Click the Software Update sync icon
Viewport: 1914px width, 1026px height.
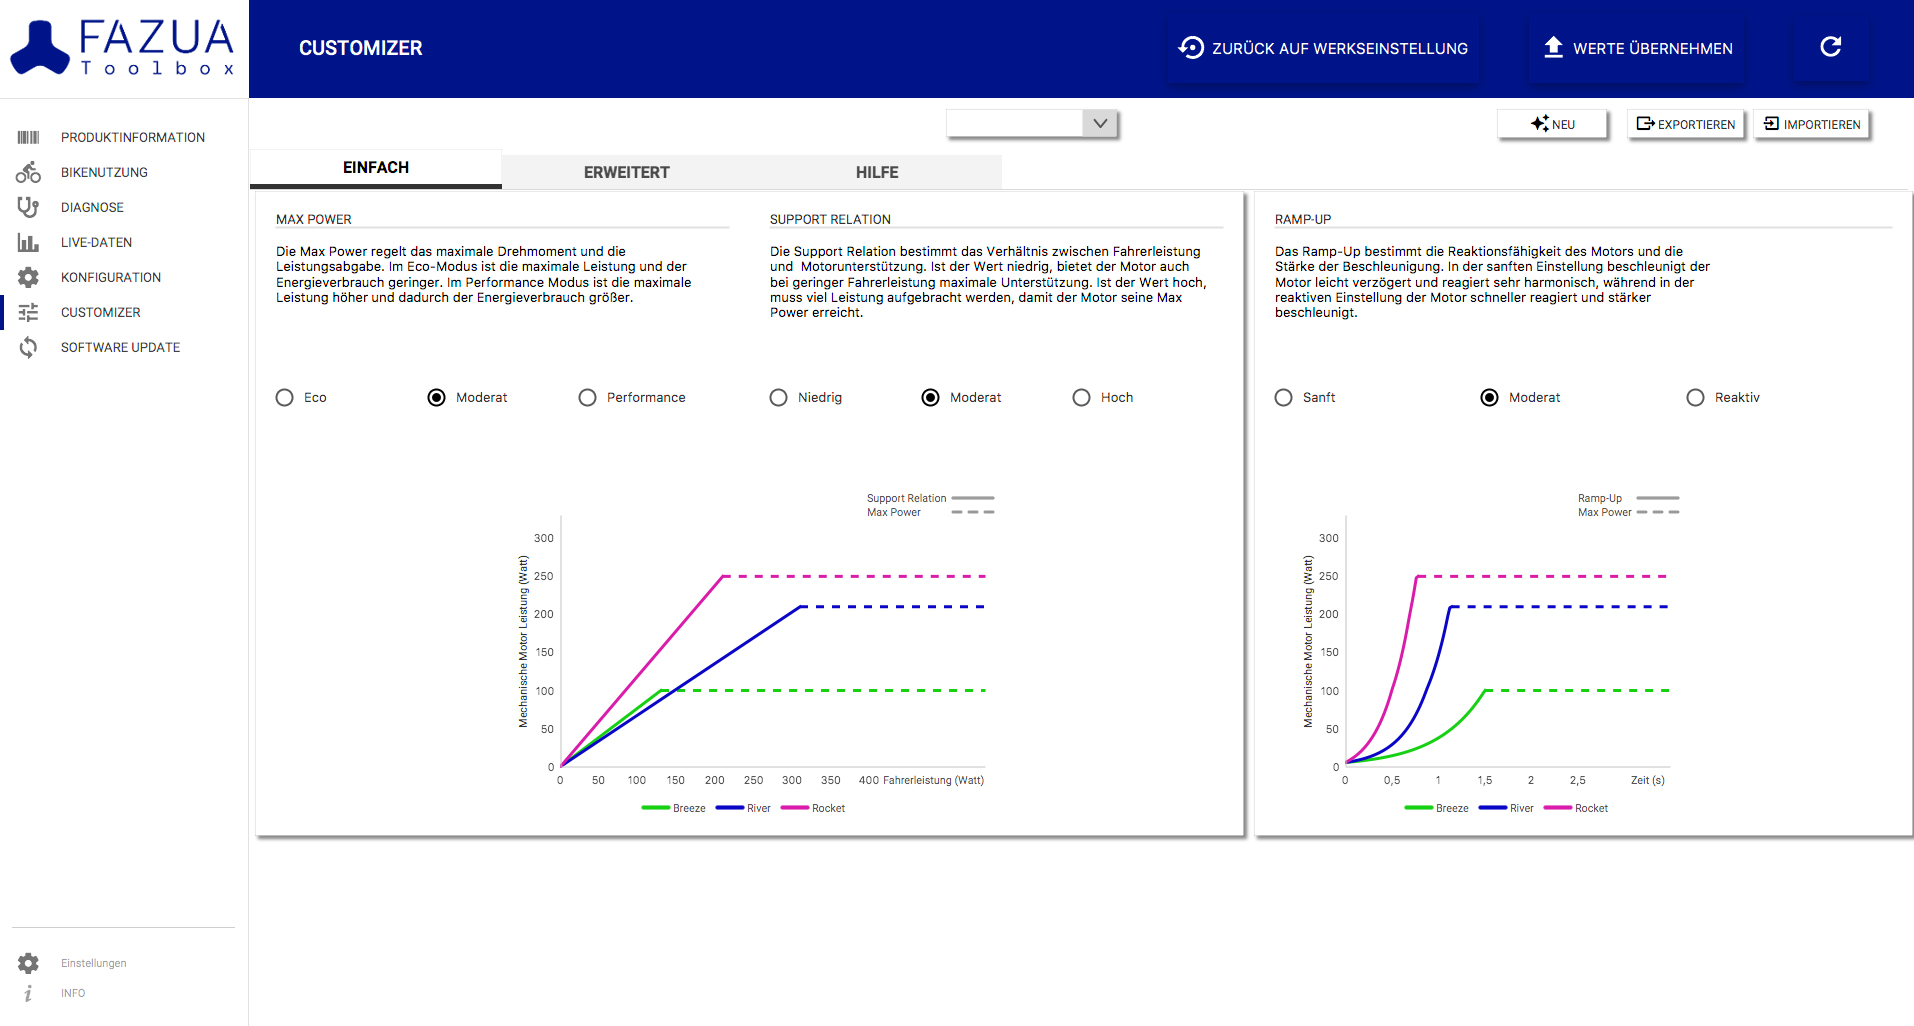point(28,347)
